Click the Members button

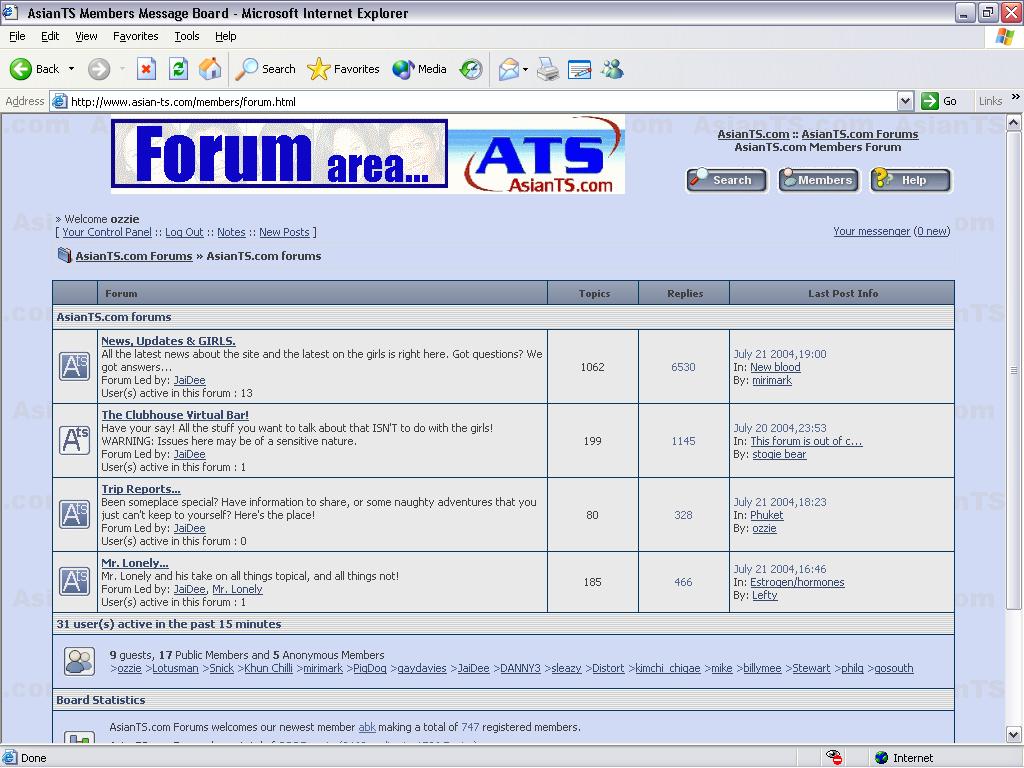click(818, 180)
